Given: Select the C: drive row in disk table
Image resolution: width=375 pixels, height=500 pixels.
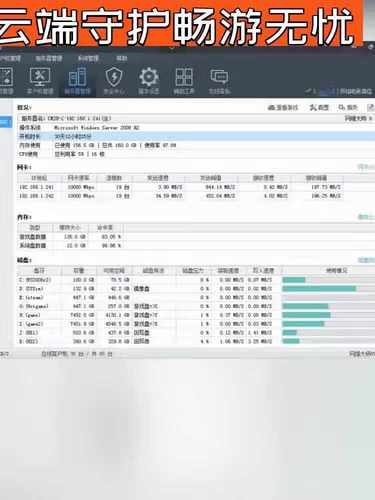Looking at the screenshot, I should coord(196,280).
